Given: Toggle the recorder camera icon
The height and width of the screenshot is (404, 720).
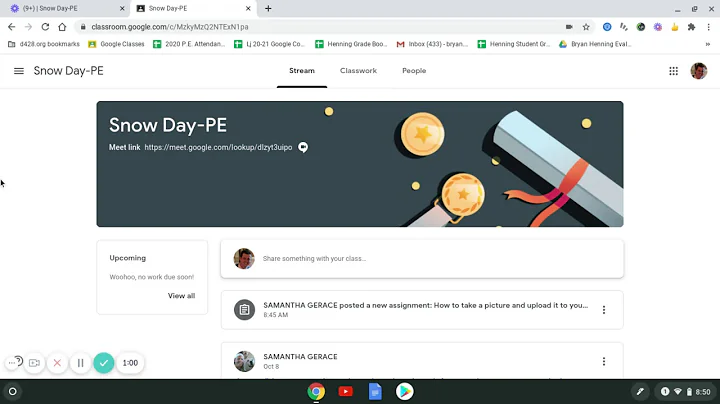Looking at the screenshot, I should coord(34,363).
